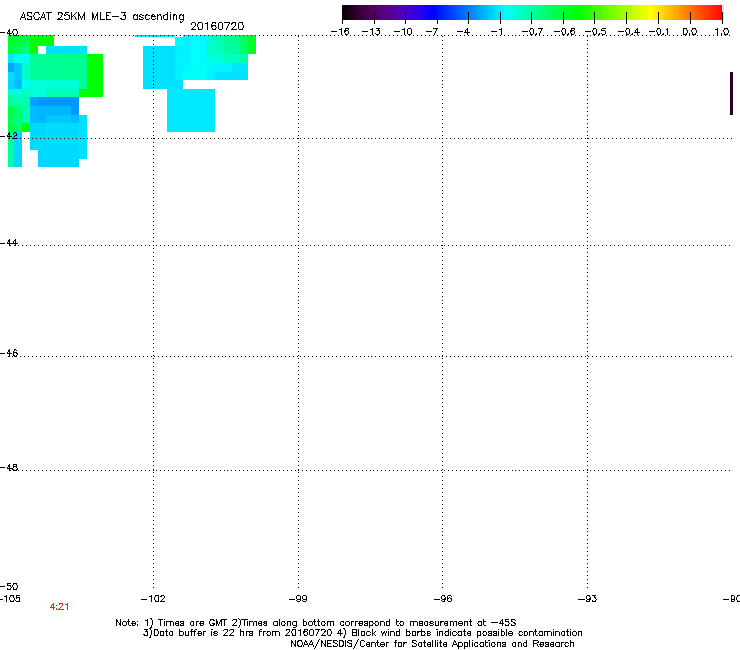The image size is (740, 650).
Task: Click the -0.1 color scale label
Action: 659,32
